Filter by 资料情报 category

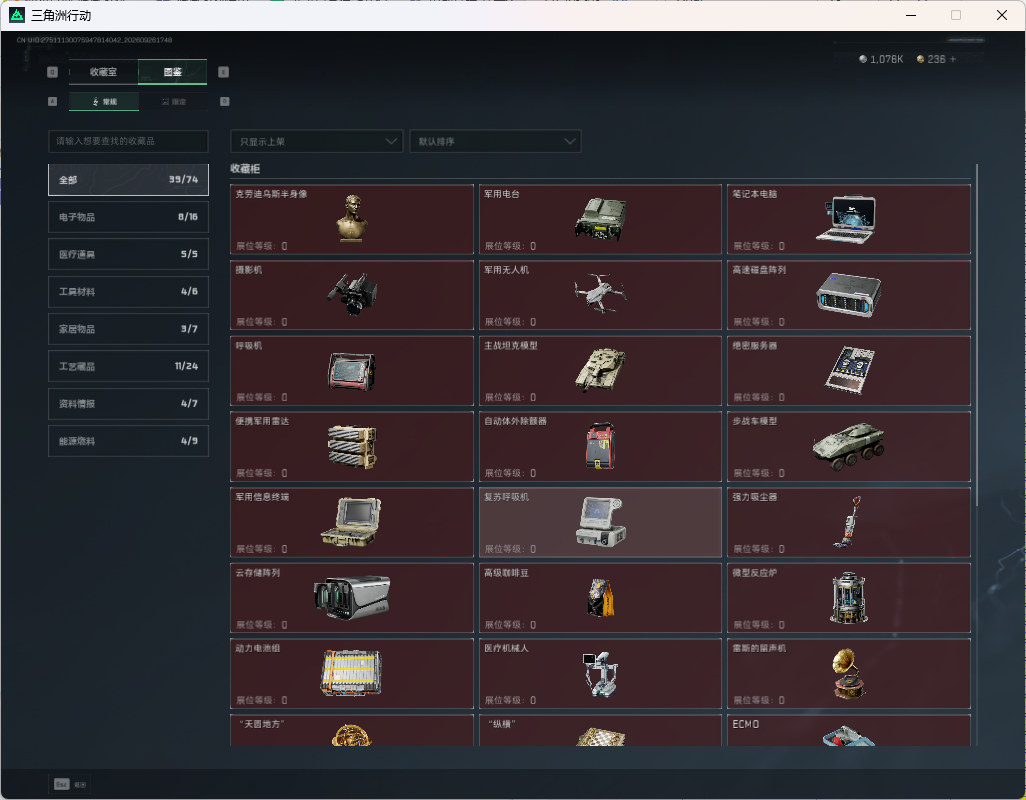tap(128, 404)
